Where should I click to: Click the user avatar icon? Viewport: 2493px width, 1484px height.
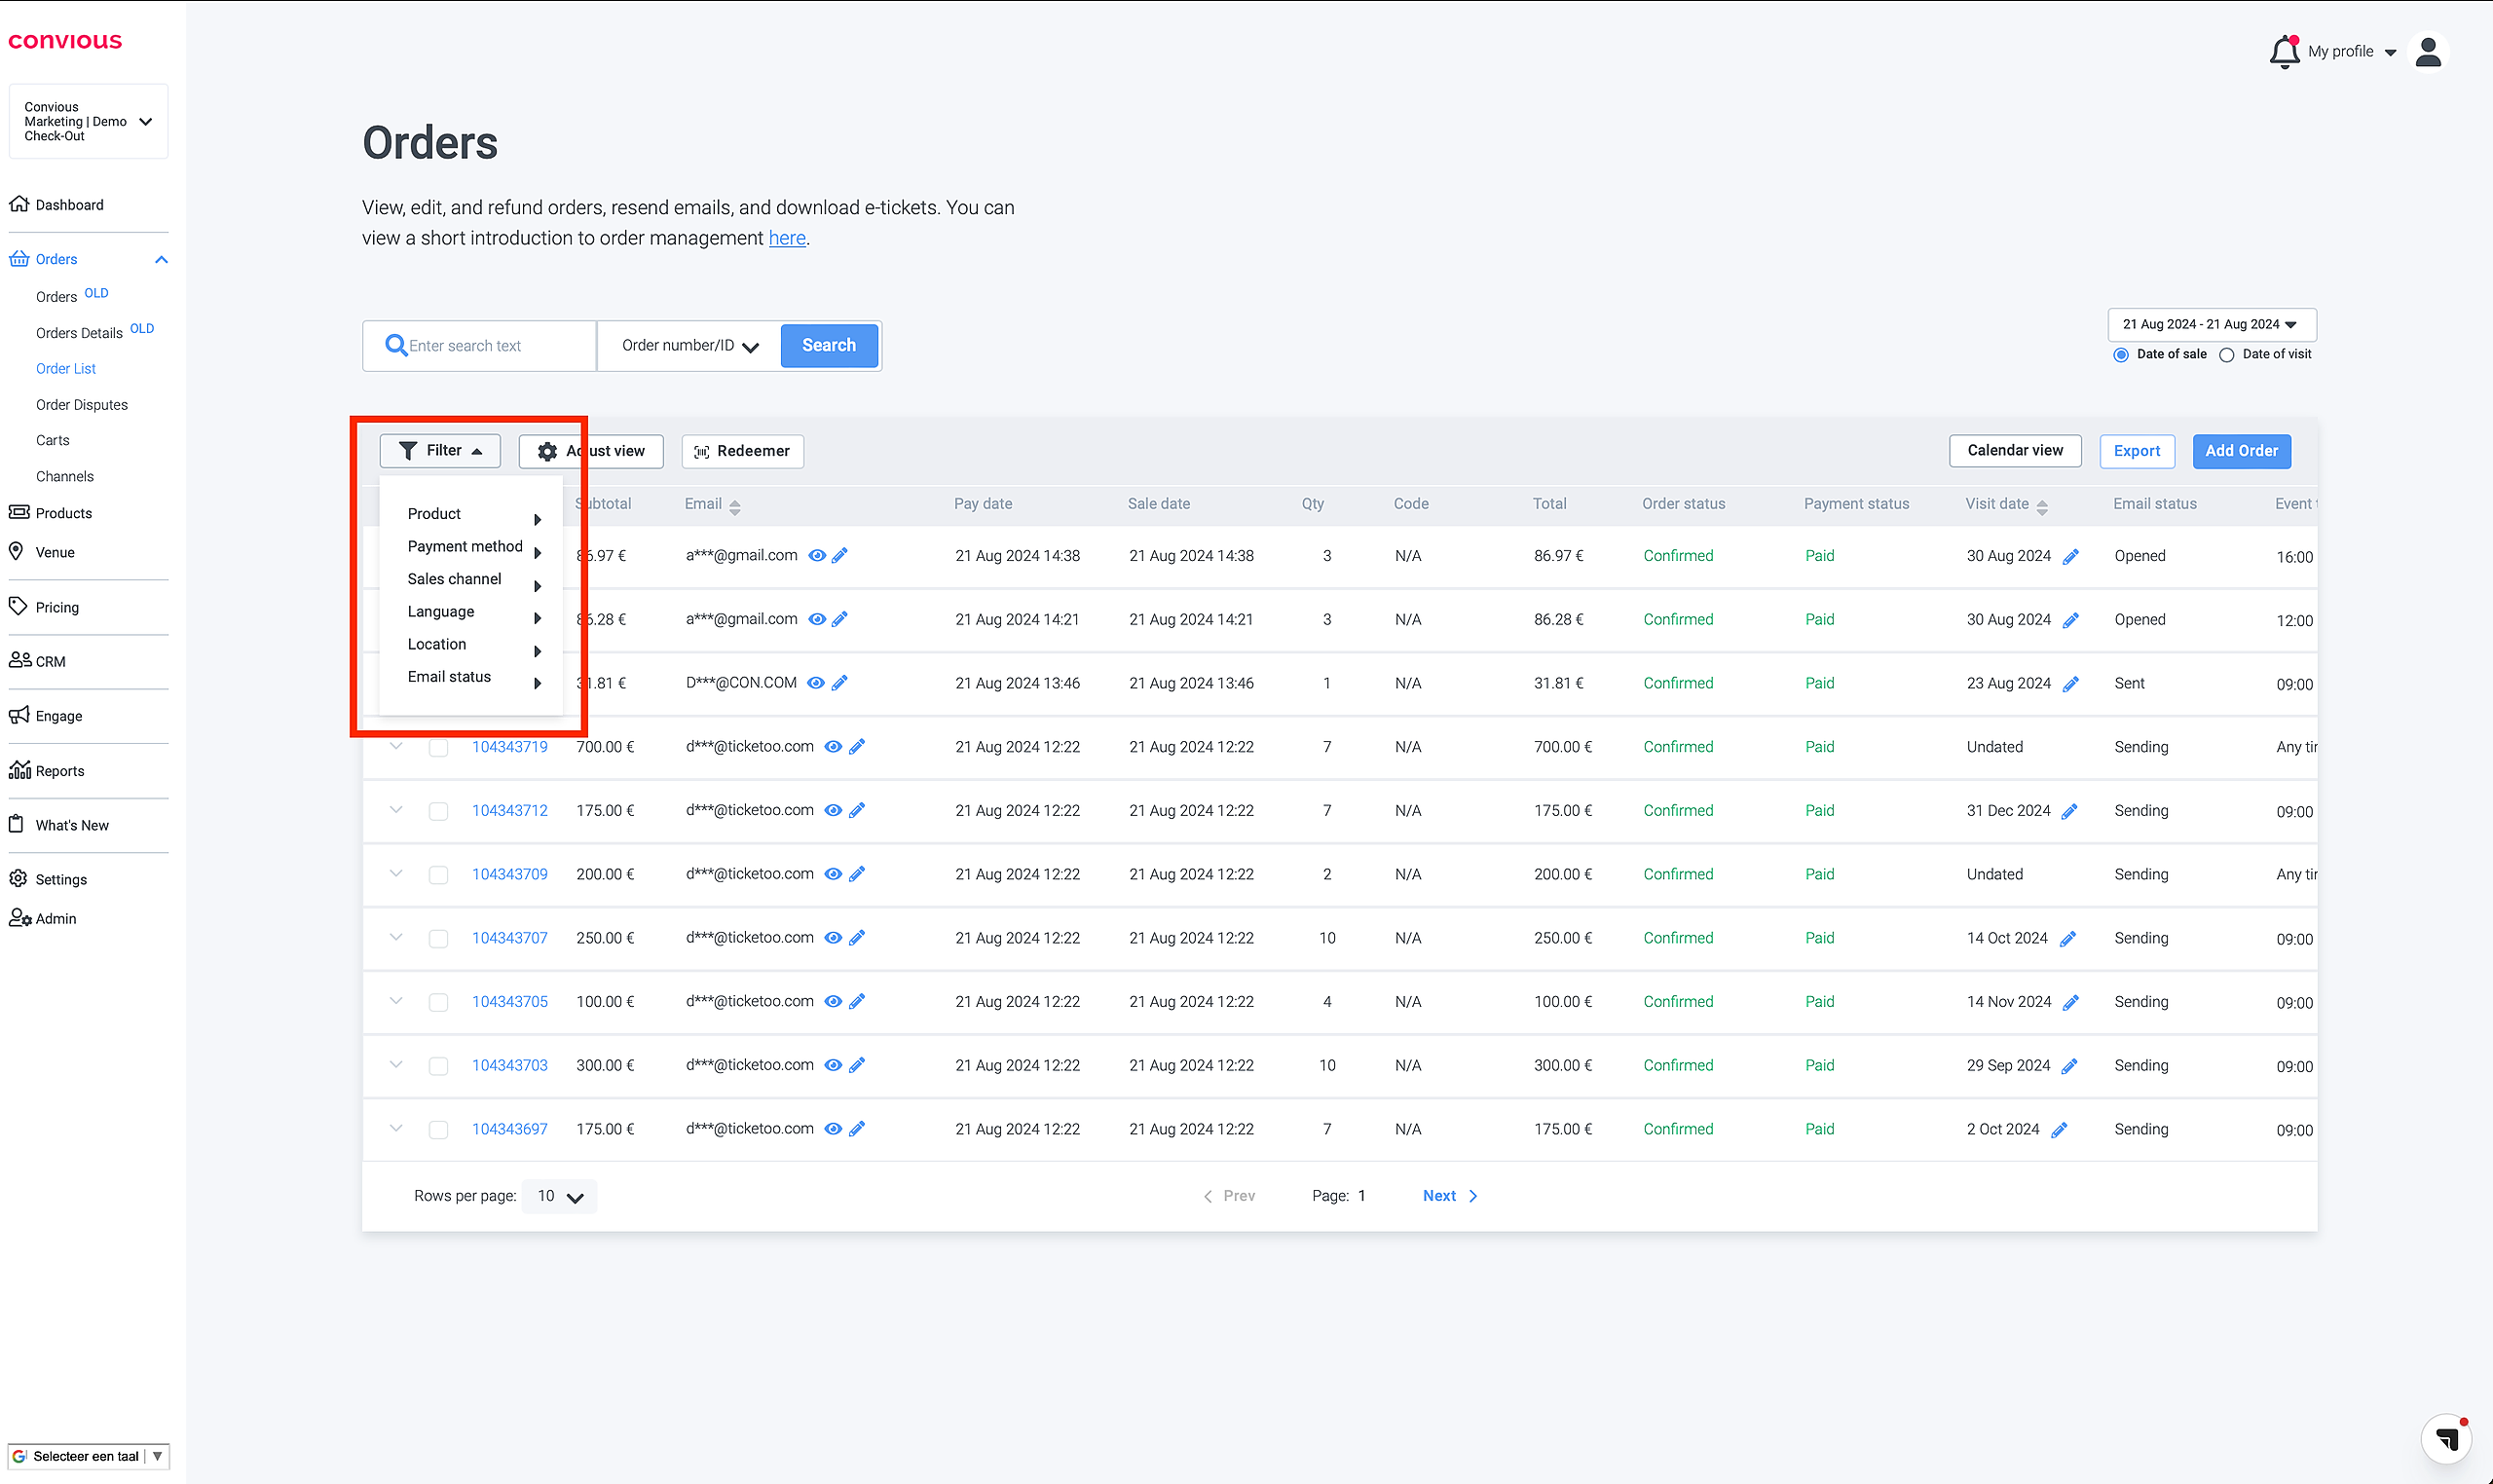[2427, 52]
